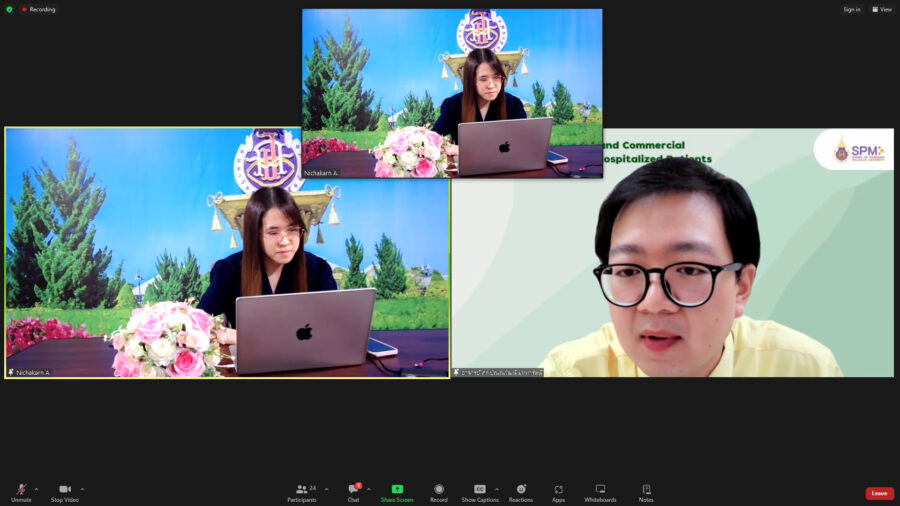Screen dimensions: 900x506
Task: Click the green Share Screen icon
Action: click(397, 489)
